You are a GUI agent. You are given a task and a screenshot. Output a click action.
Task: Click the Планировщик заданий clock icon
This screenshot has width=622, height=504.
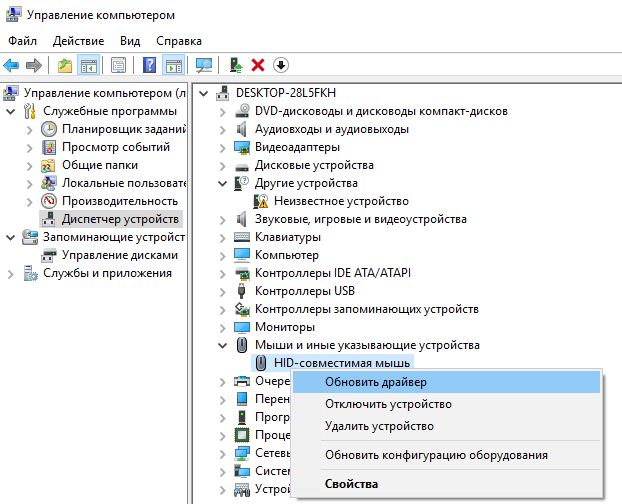(49, 129)
